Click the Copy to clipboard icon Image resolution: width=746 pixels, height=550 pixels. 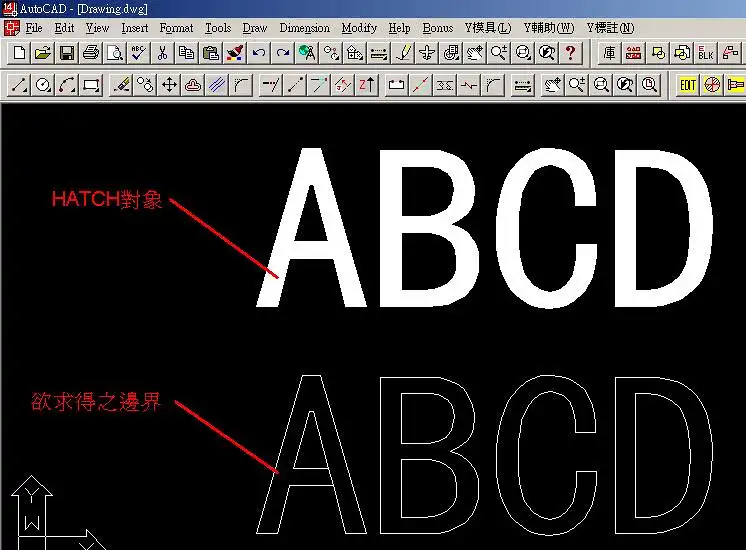click(x=186, y=52)
